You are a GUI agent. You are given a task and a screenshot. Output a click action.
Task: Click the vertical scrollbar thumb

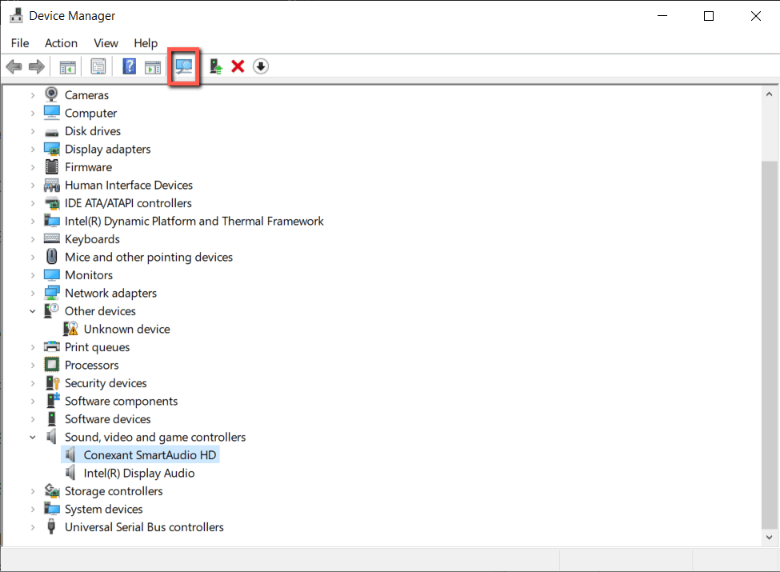(x=769, y=345)
